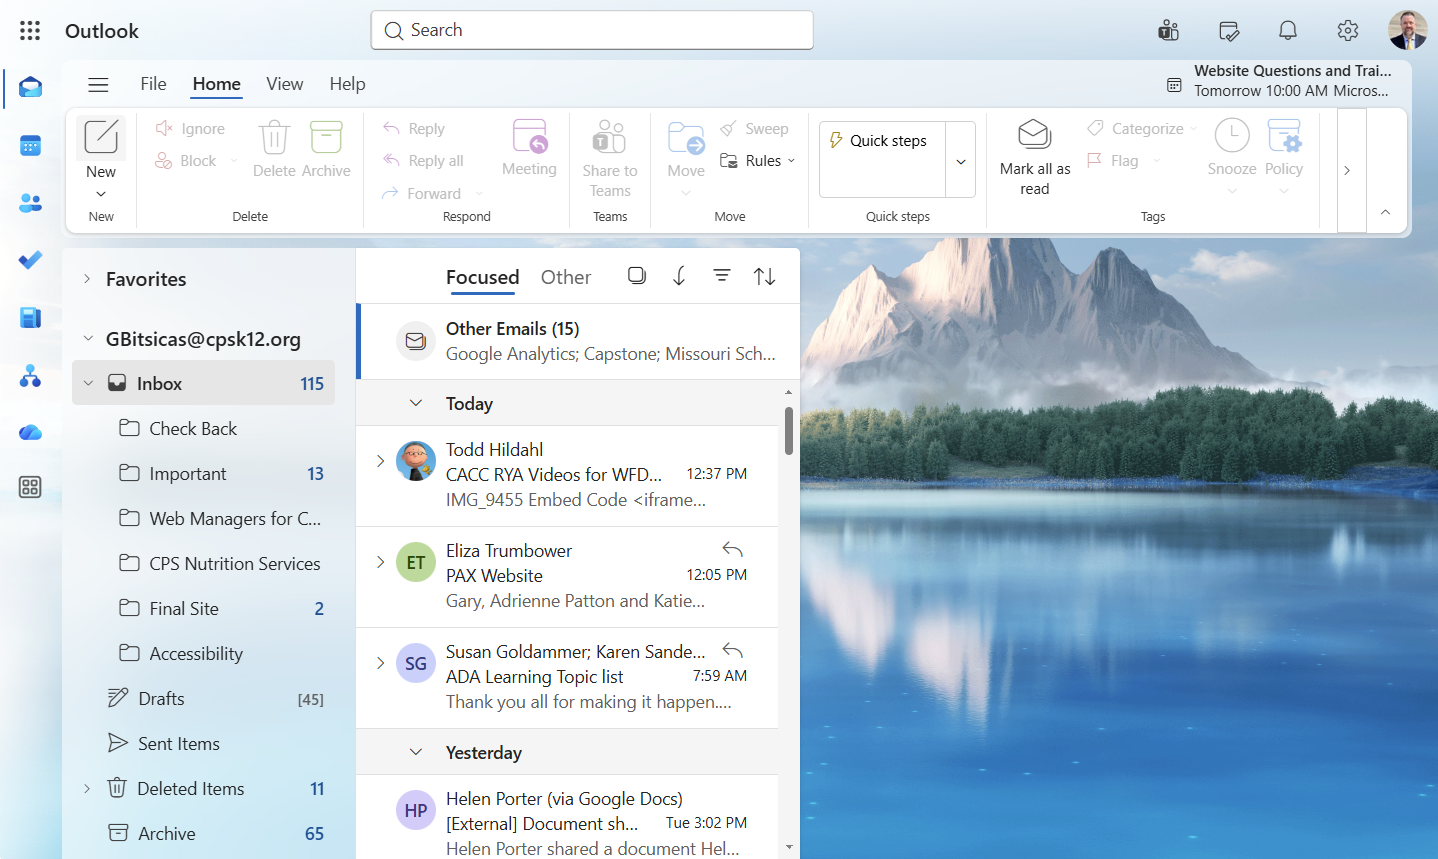Open the My Day icon in header
This screenshot has width=1438, height=859.
[1229, 31]
